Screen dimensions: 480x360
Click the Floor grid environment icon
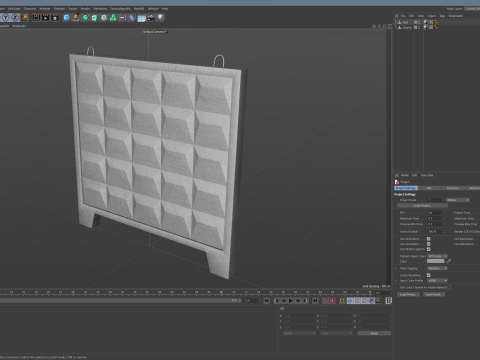point(141,18)
